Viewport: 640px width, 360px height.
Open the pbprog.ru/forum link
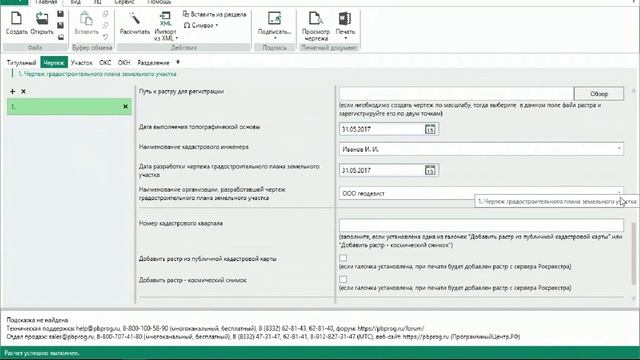(391, 329)
